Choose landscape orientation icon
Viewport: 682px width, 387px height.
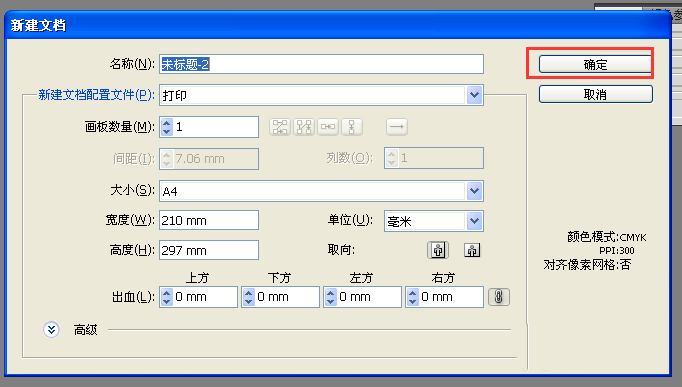click(472, 250)
